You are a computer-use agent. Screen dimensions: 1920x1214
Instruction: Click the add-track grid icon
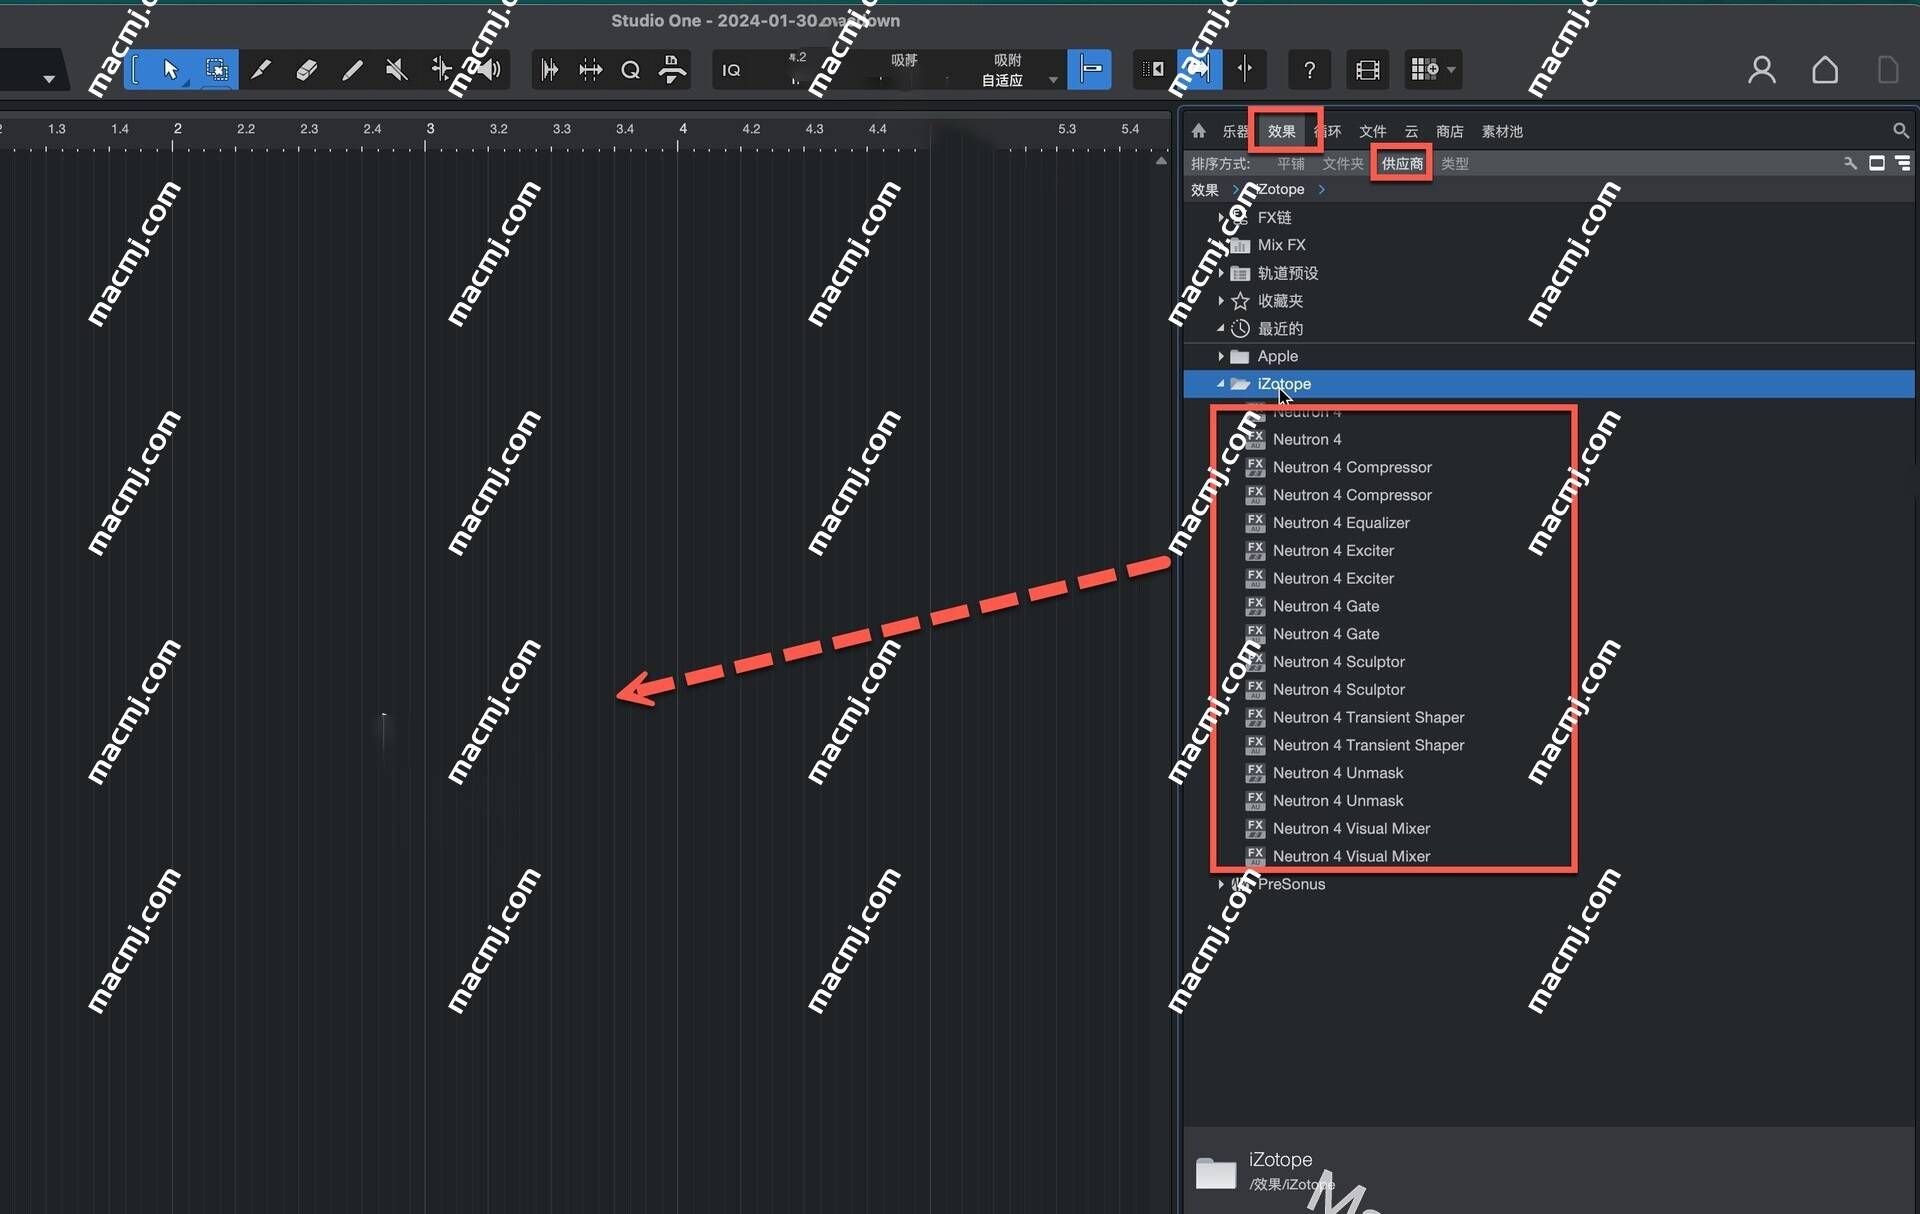click(x=1424, y=69)
